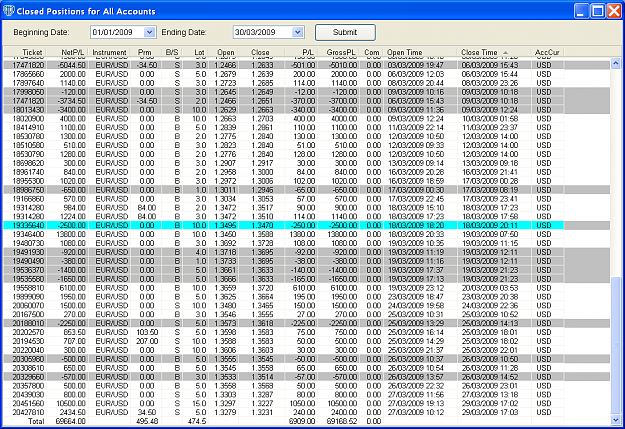Select ticket 18986750
625x429 pixels.
pos(28,190)
